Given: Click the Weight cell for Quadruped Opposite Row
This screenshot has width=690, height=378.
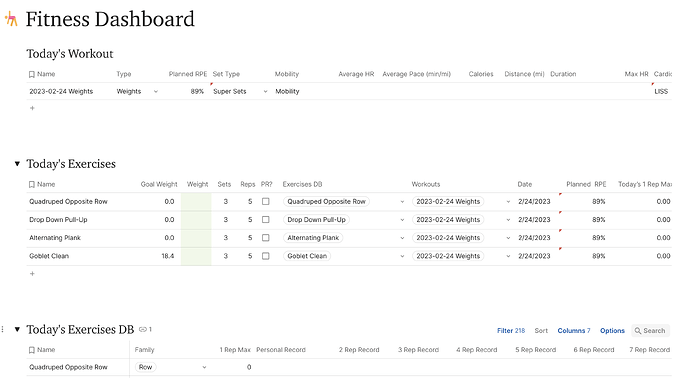Looking at the screenshot, I should point(196,202).
